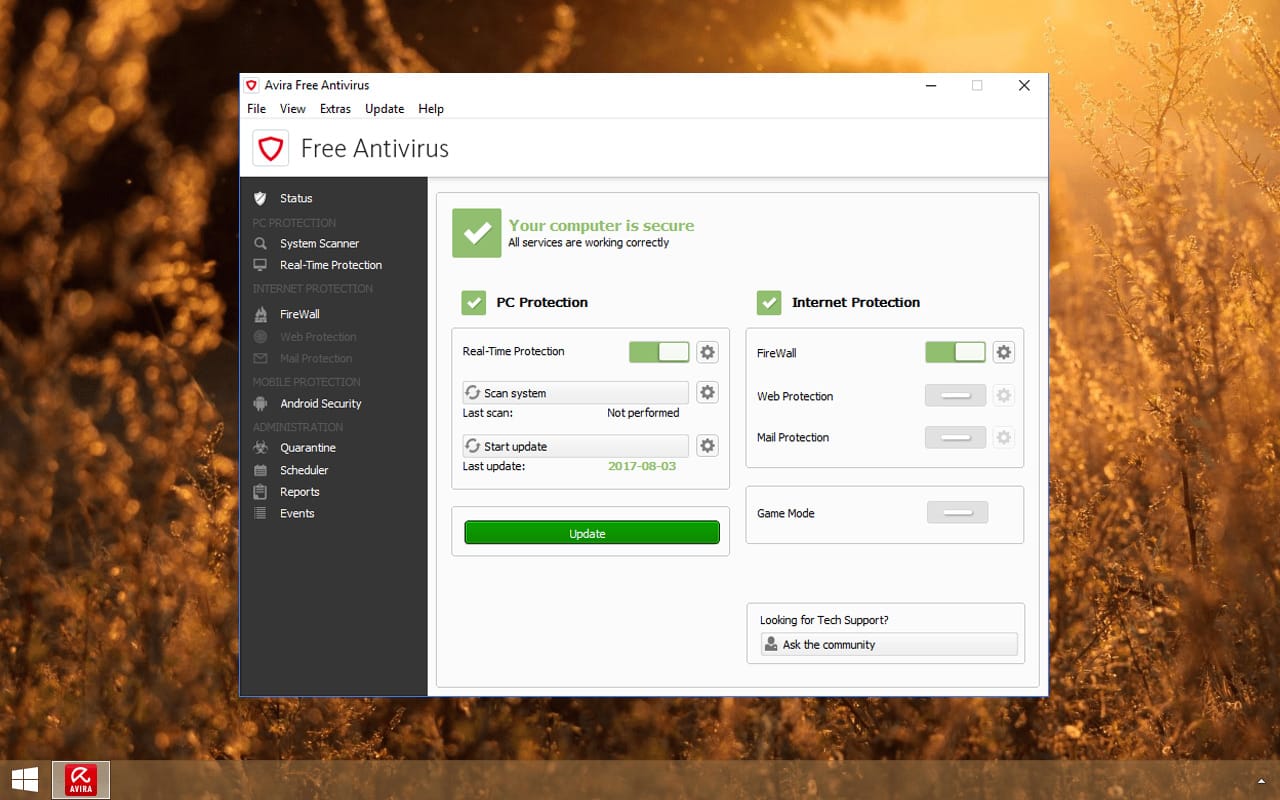
Task: Click the PC Protection green checkbox
Action: (473, 302)
